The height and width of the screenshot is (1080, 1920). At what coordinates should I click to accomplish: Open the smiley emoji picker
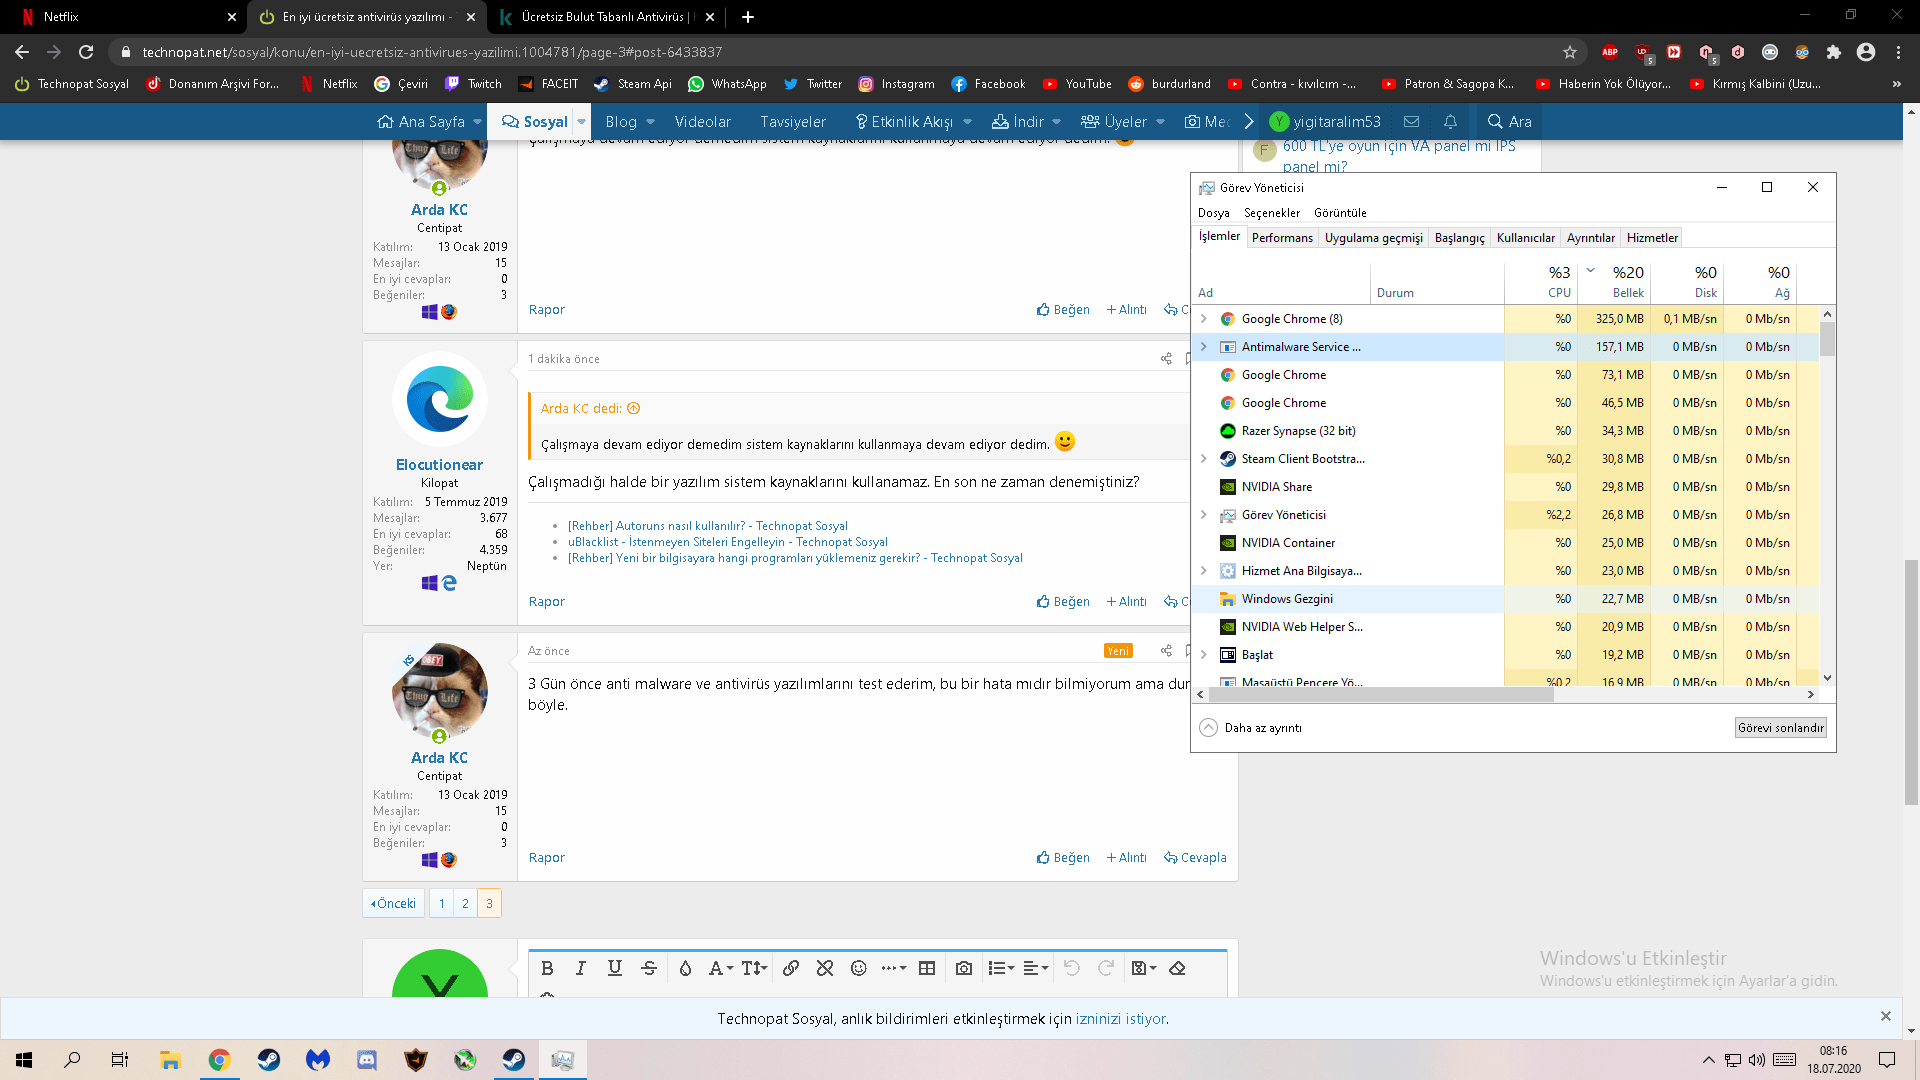coord(858,968)
